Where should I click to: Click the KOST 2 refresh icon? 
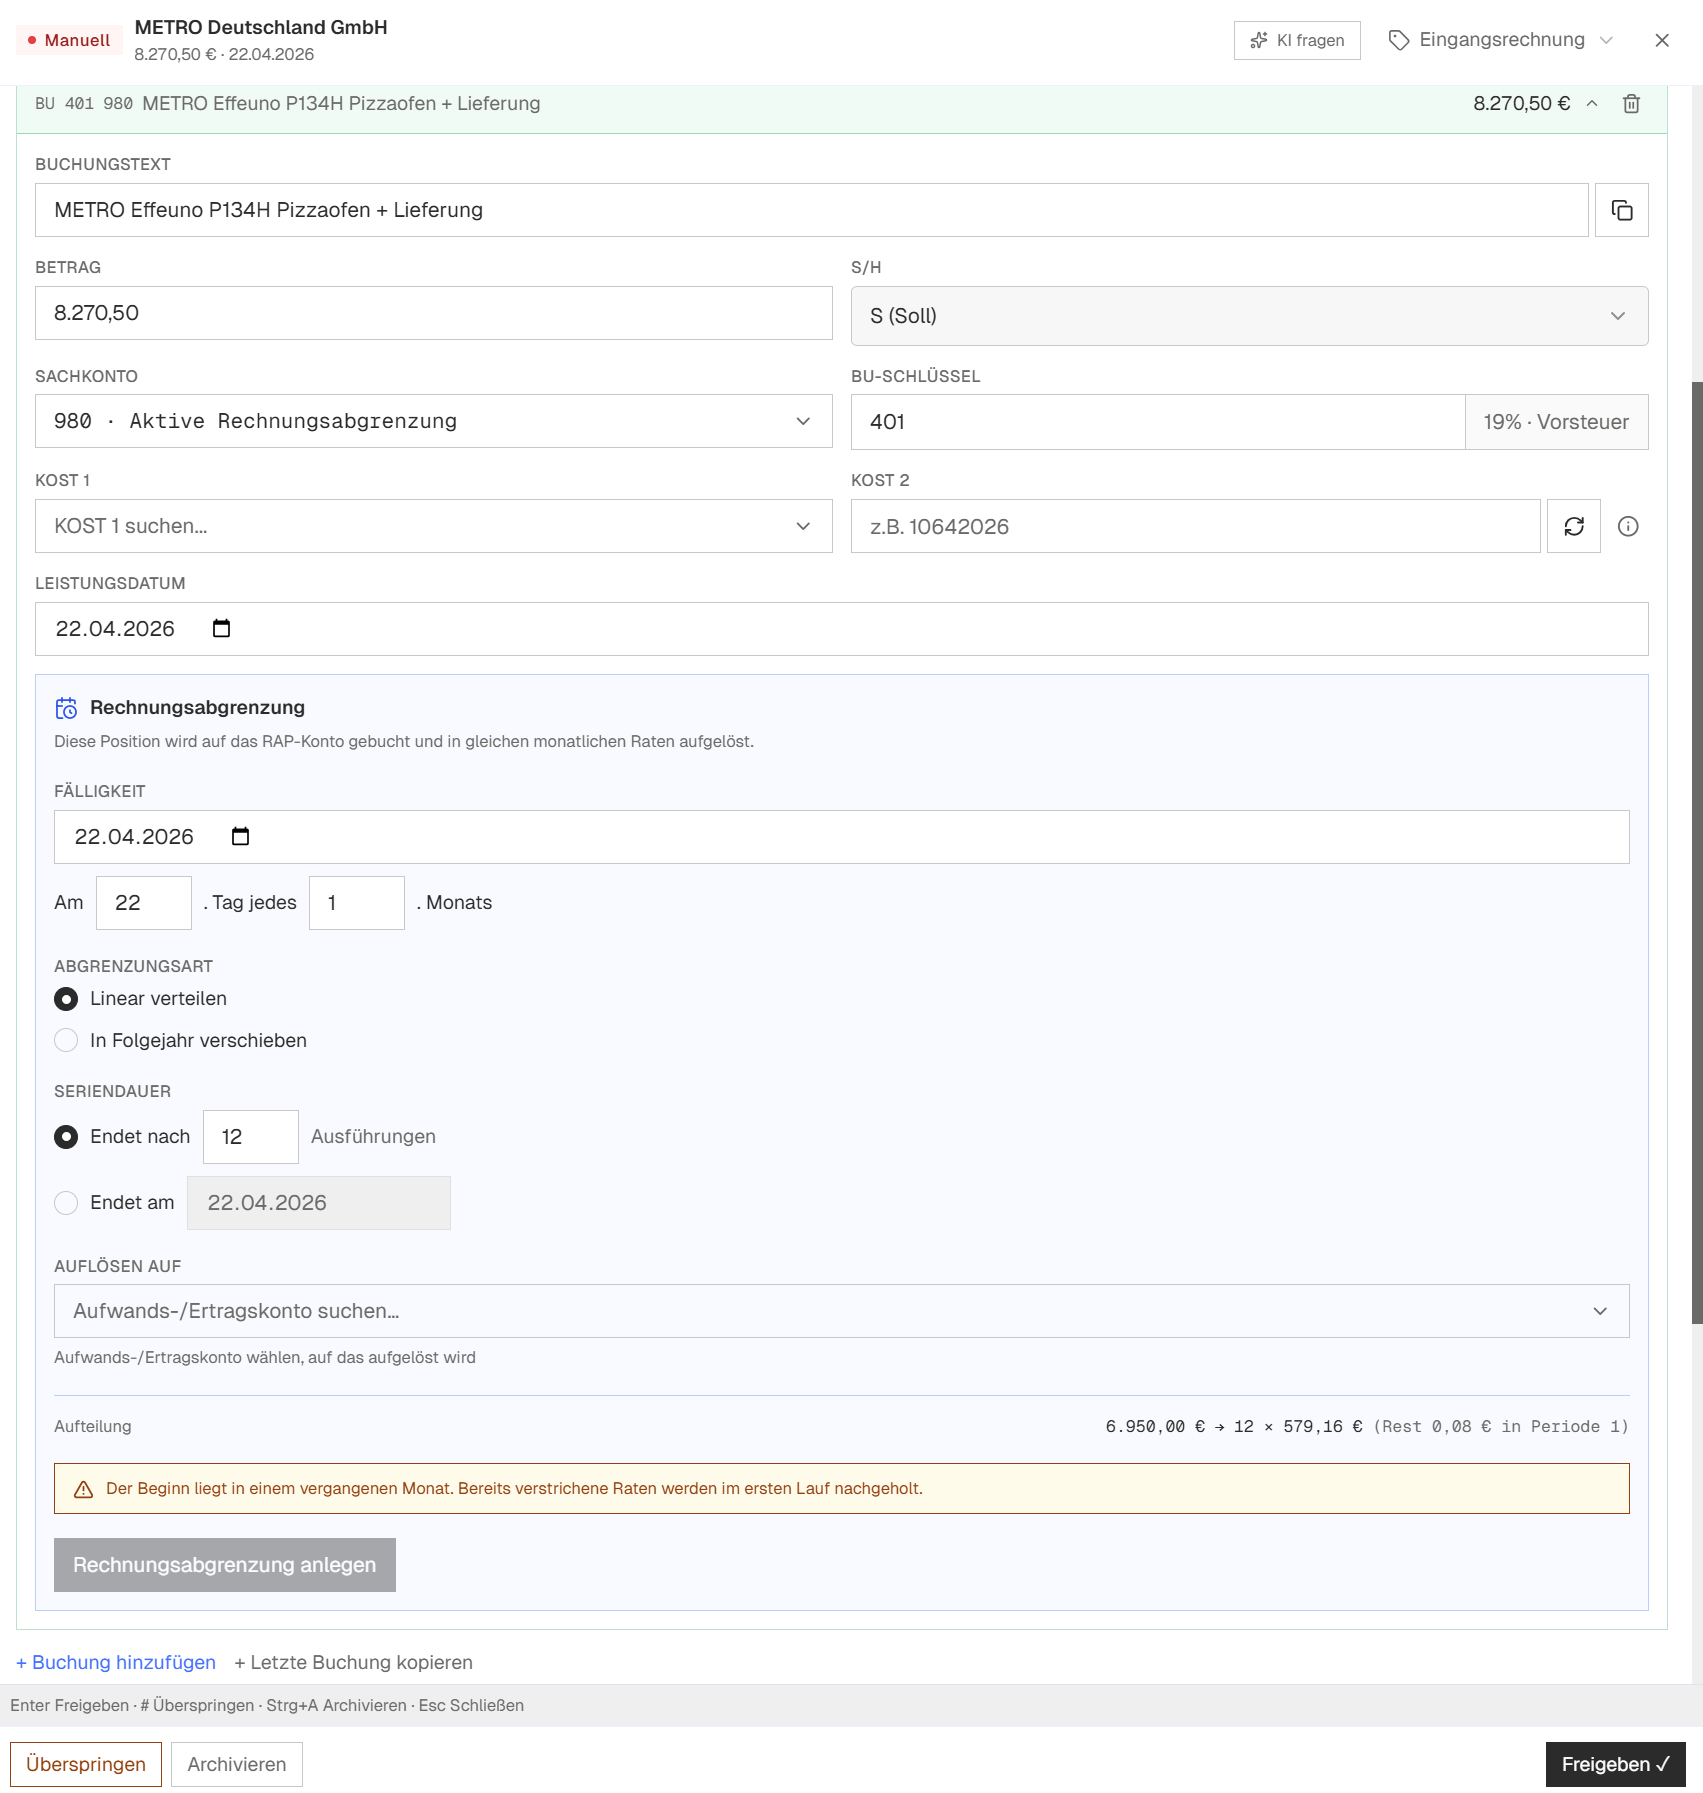(1573, 526)
